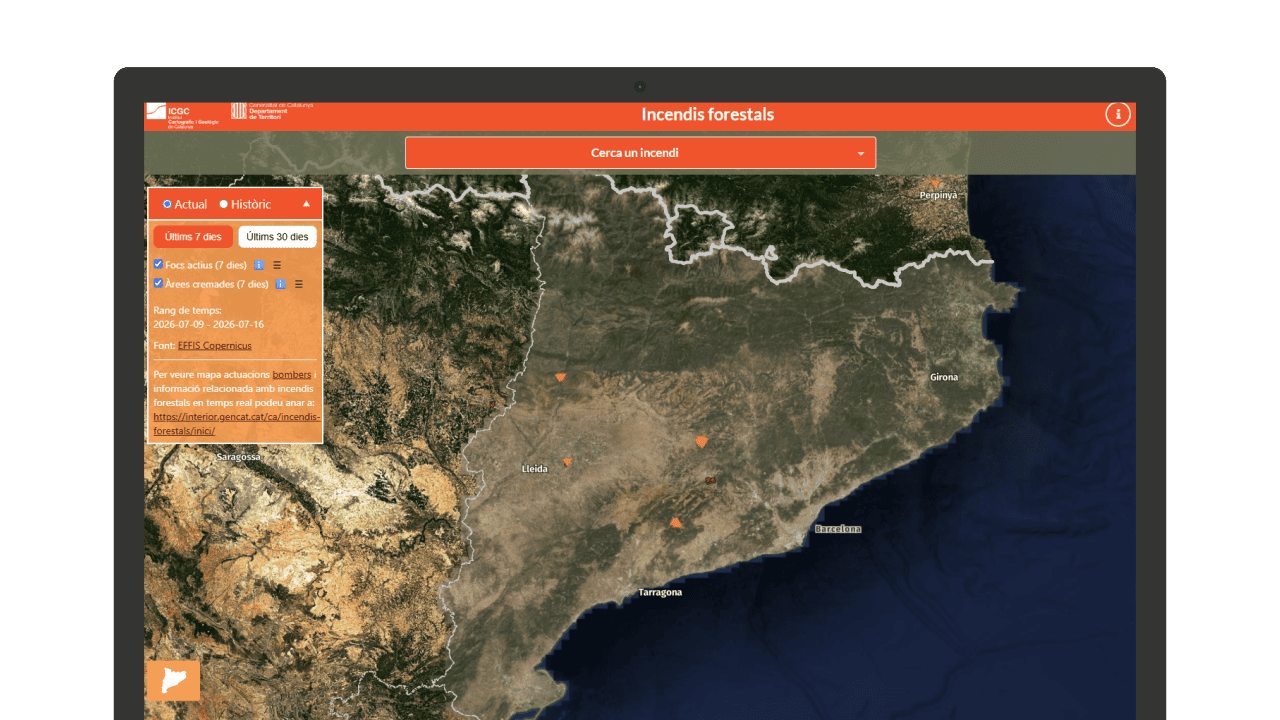Open the info button in the header
The width and height of the screenshot is (1280, 720).
(1117, 114)
